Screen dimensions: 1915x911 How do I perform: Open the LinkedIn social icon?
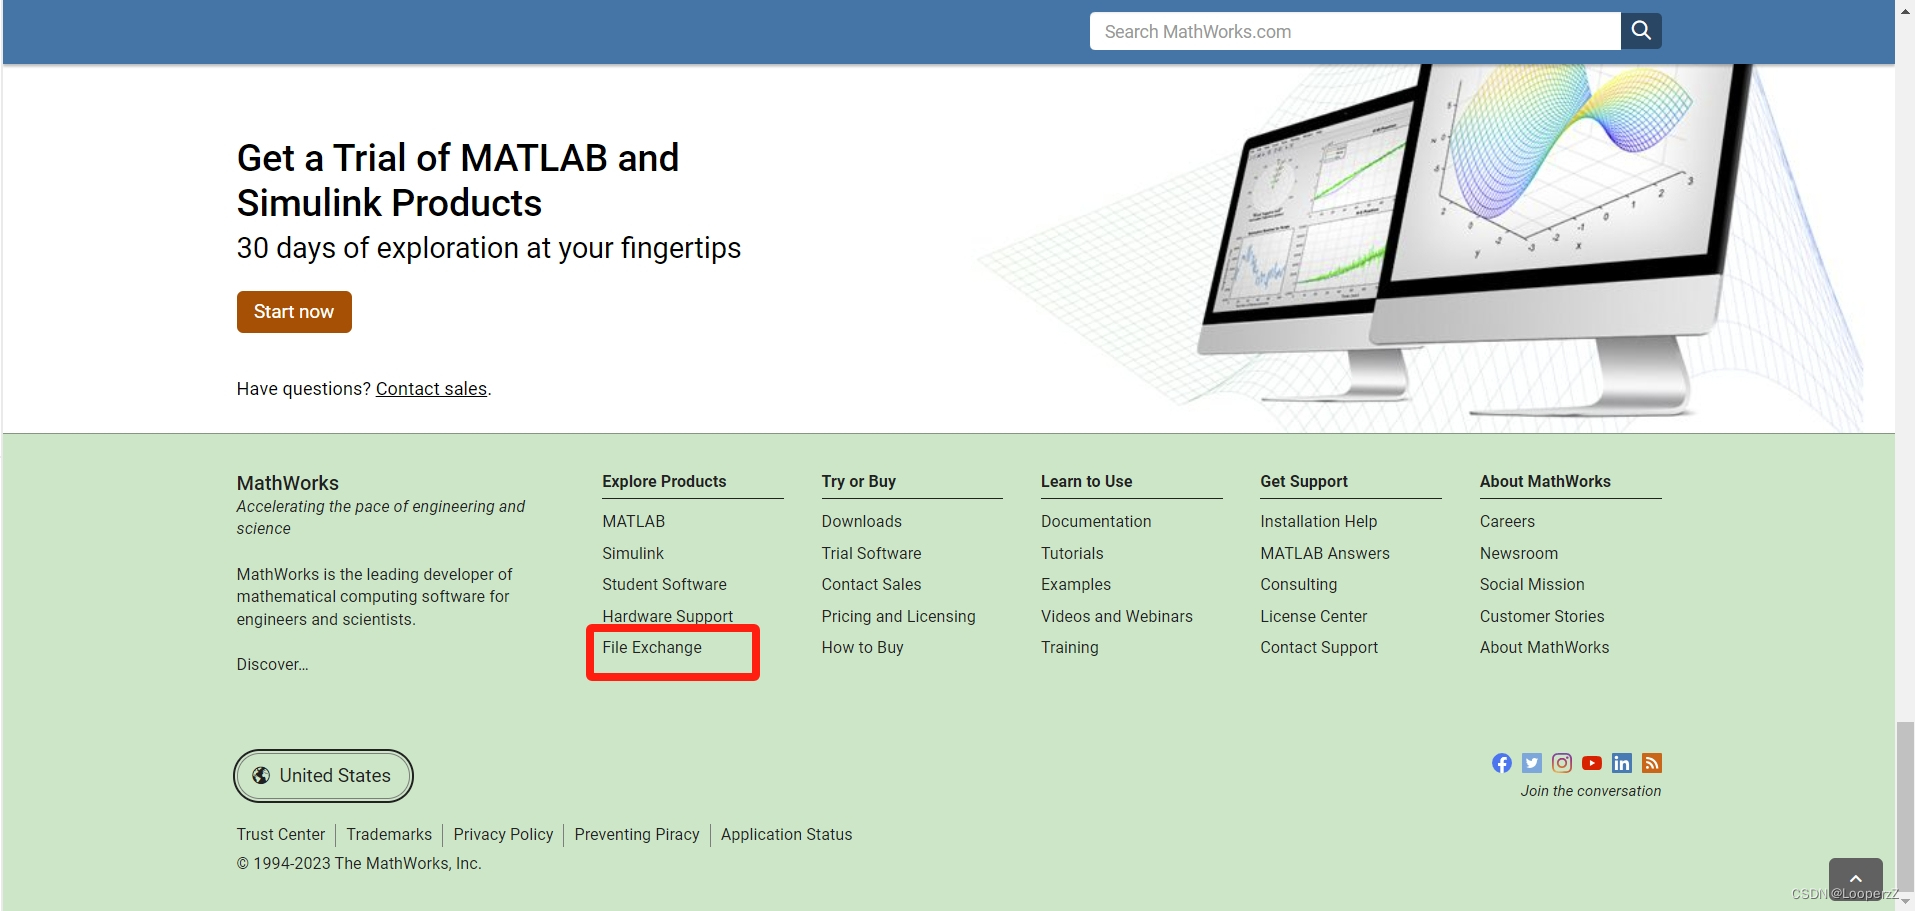(1621, 762)
